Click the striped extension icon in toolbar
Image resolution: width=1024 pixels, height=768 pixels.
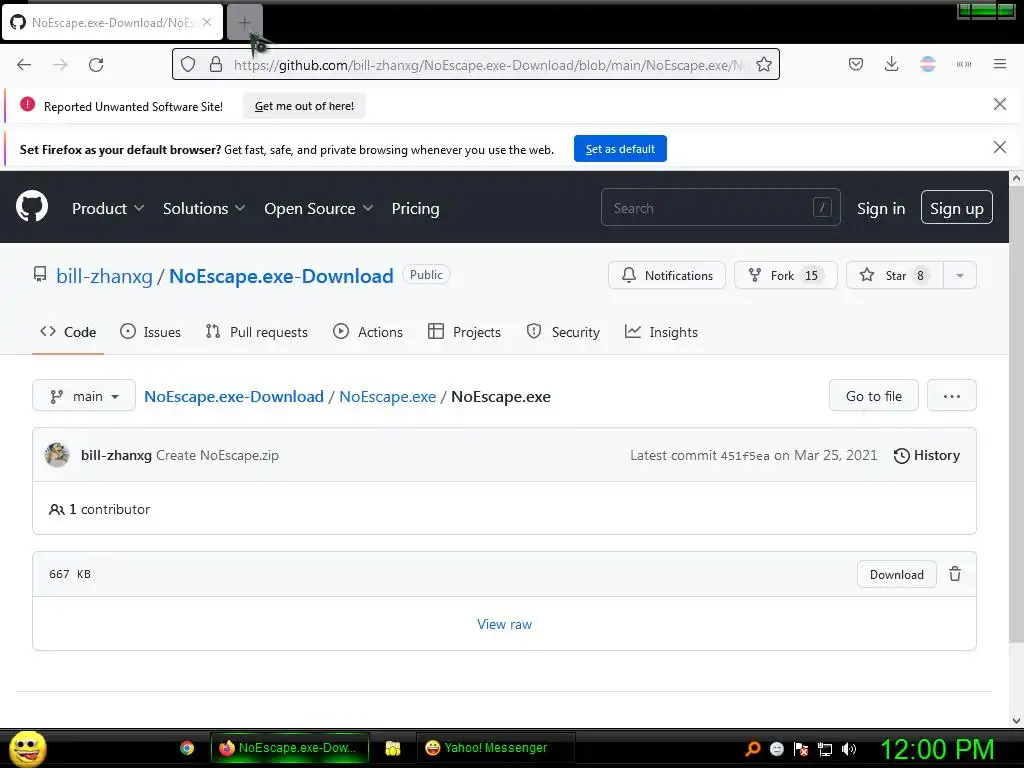(x=927, y=64)
